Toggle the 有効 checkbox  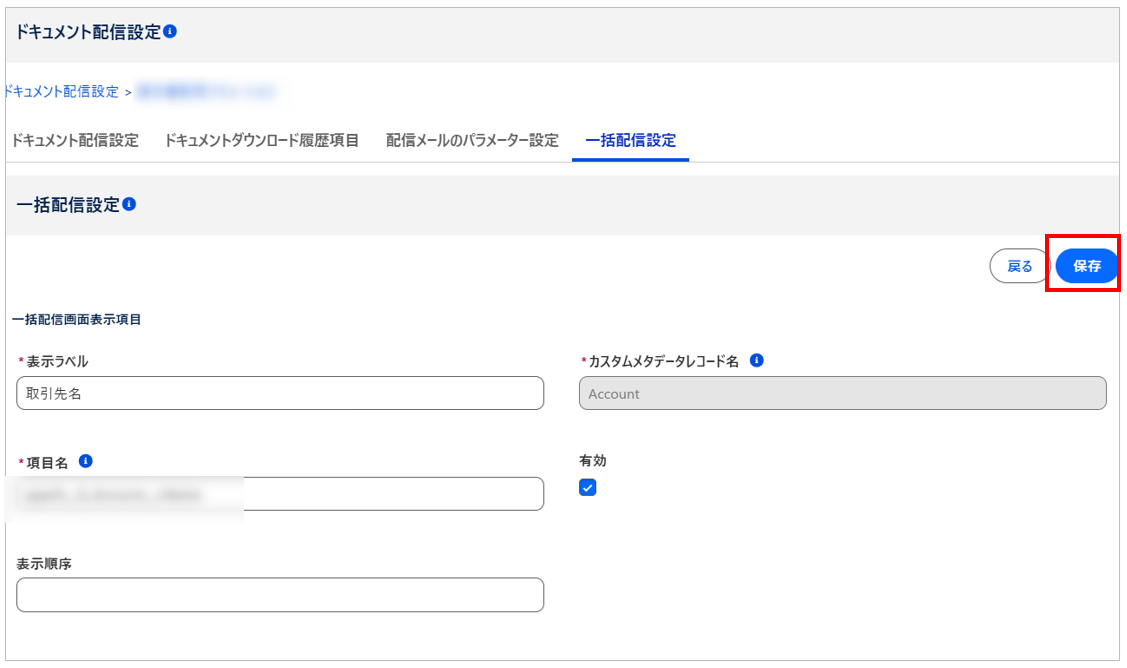588,488
